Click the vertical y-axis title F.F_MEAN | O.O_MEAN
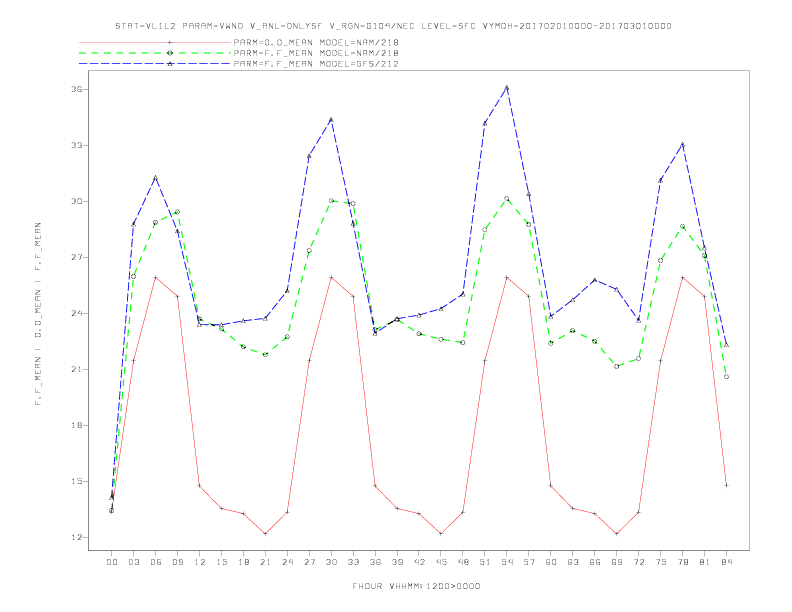The height and width of the screenshot is (612, 792). click(38, 314)
